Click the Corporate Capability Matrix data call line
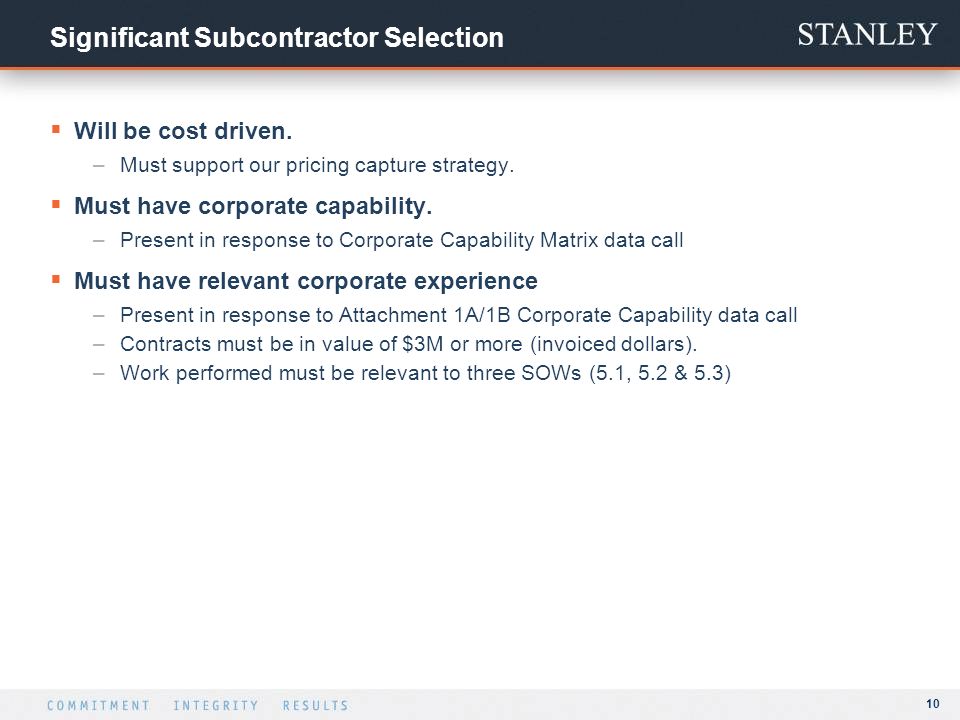The width and height of the screenshot is (960, 720). [402, 240]
